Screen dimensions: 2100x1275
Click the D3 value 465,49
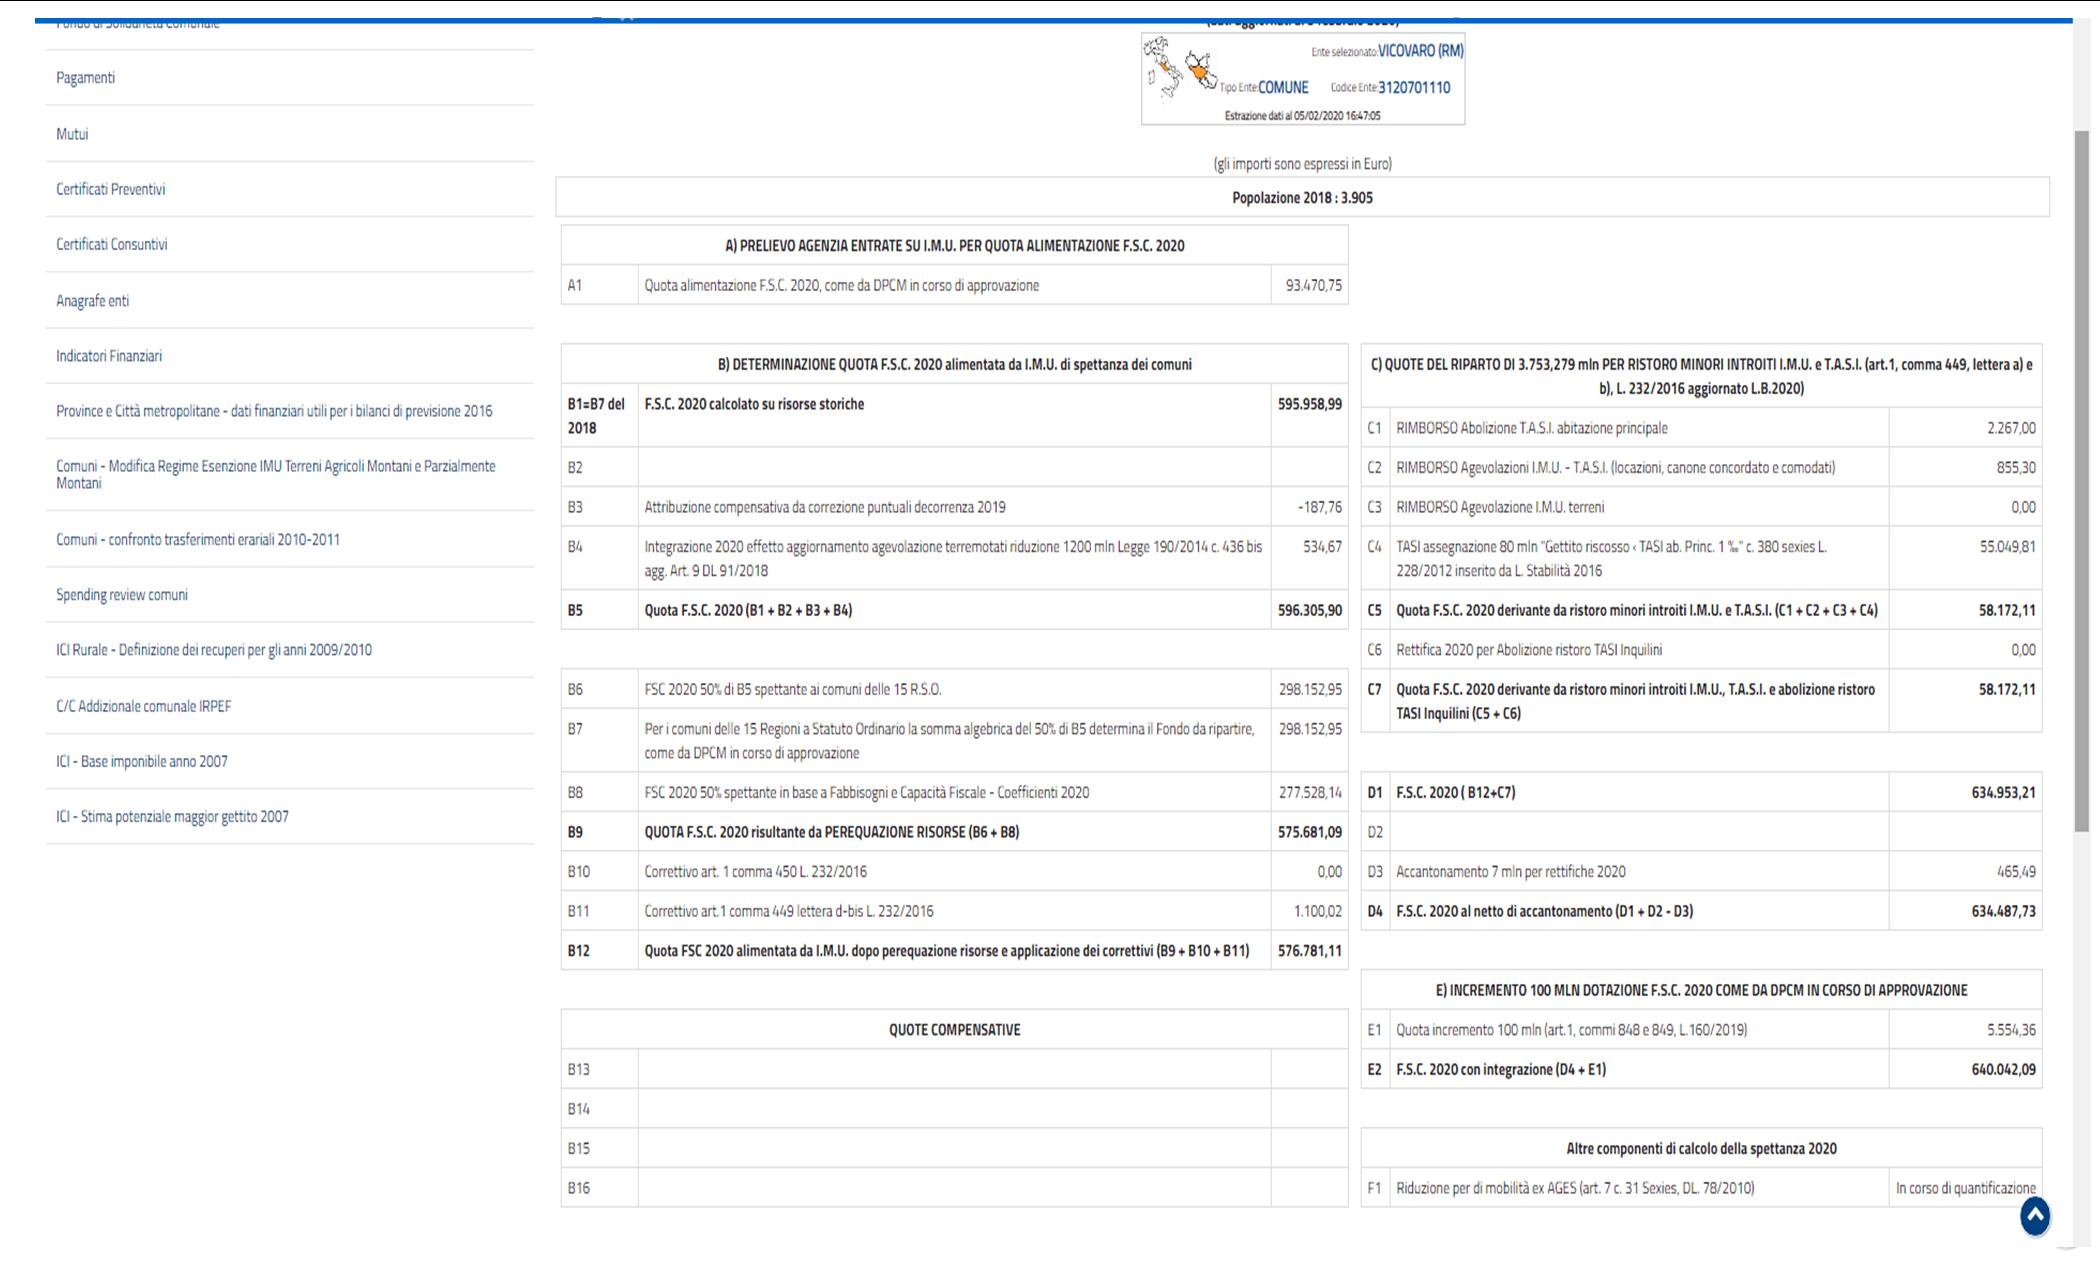[2016, 872]
